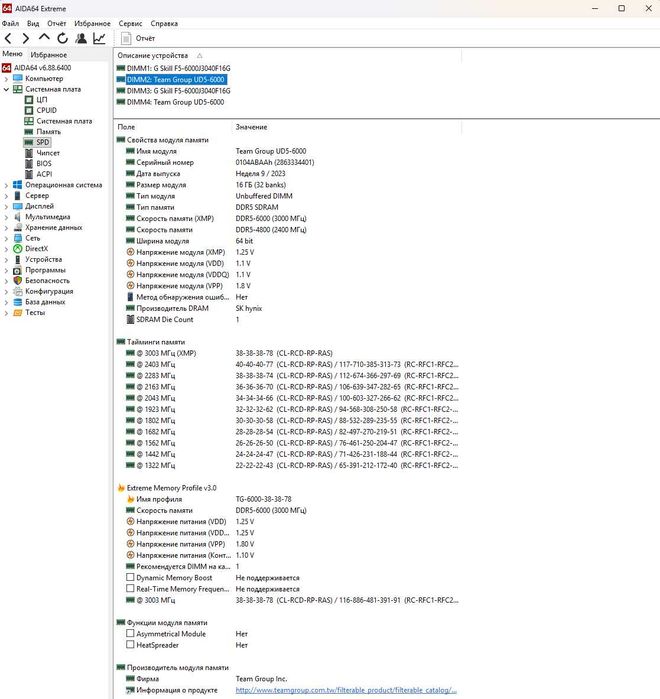
Task: Open the Сервис menu
Action: (x=131, y=24)
